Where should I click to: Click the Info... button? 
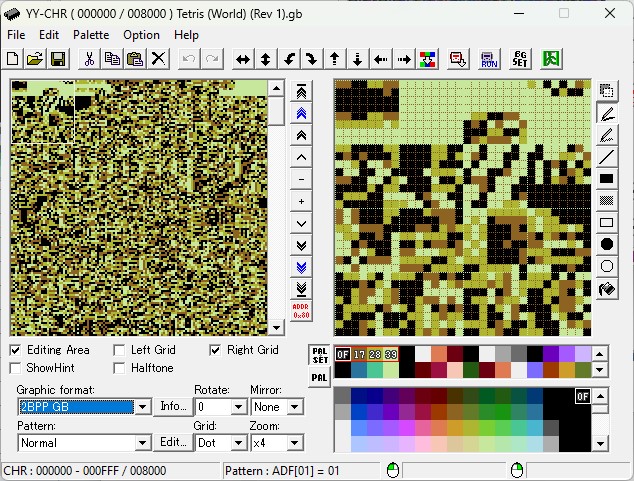[x=173, y=406]
